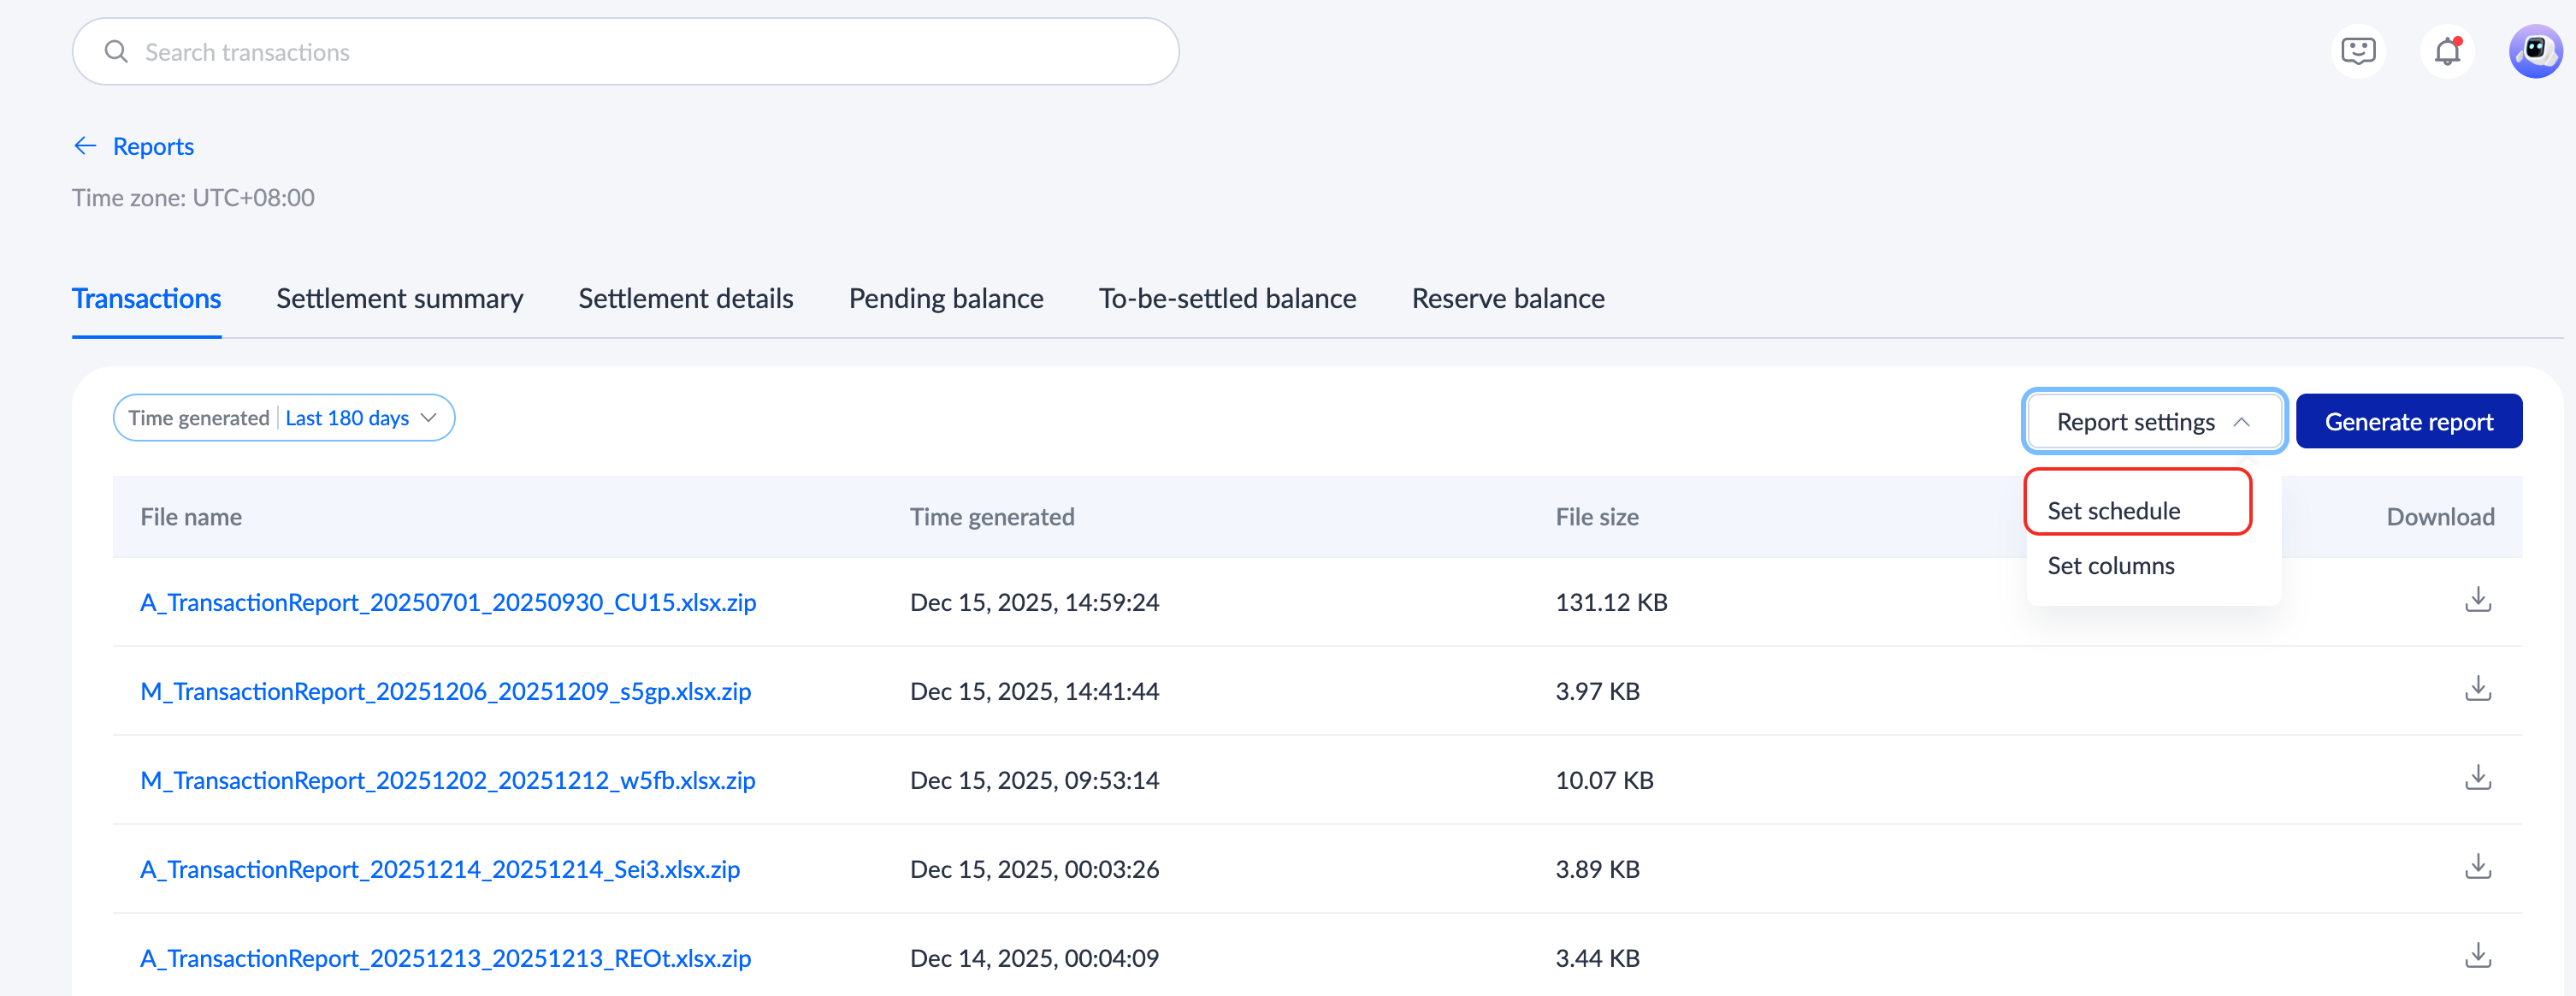Screen dimensions: 2576x996
Task: Click the back arrow beside Reports
Action: pyautogui.click(x=85, y=146)
